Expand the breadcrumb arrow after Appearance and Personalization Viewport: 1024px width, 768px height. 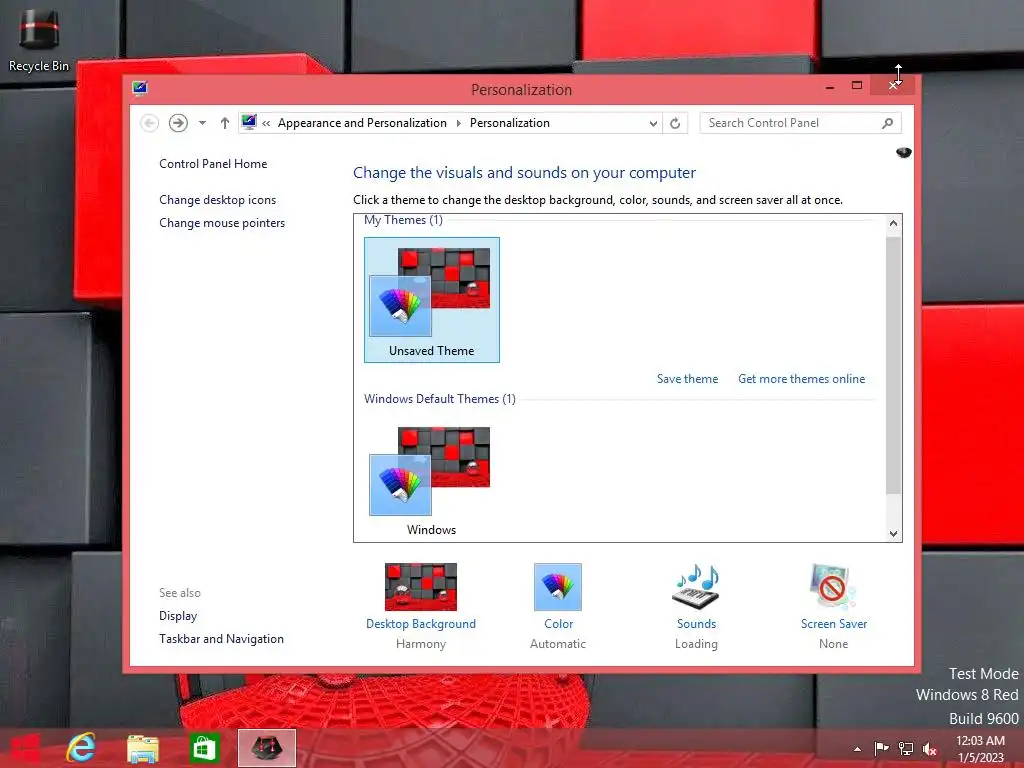click(458, 123)
